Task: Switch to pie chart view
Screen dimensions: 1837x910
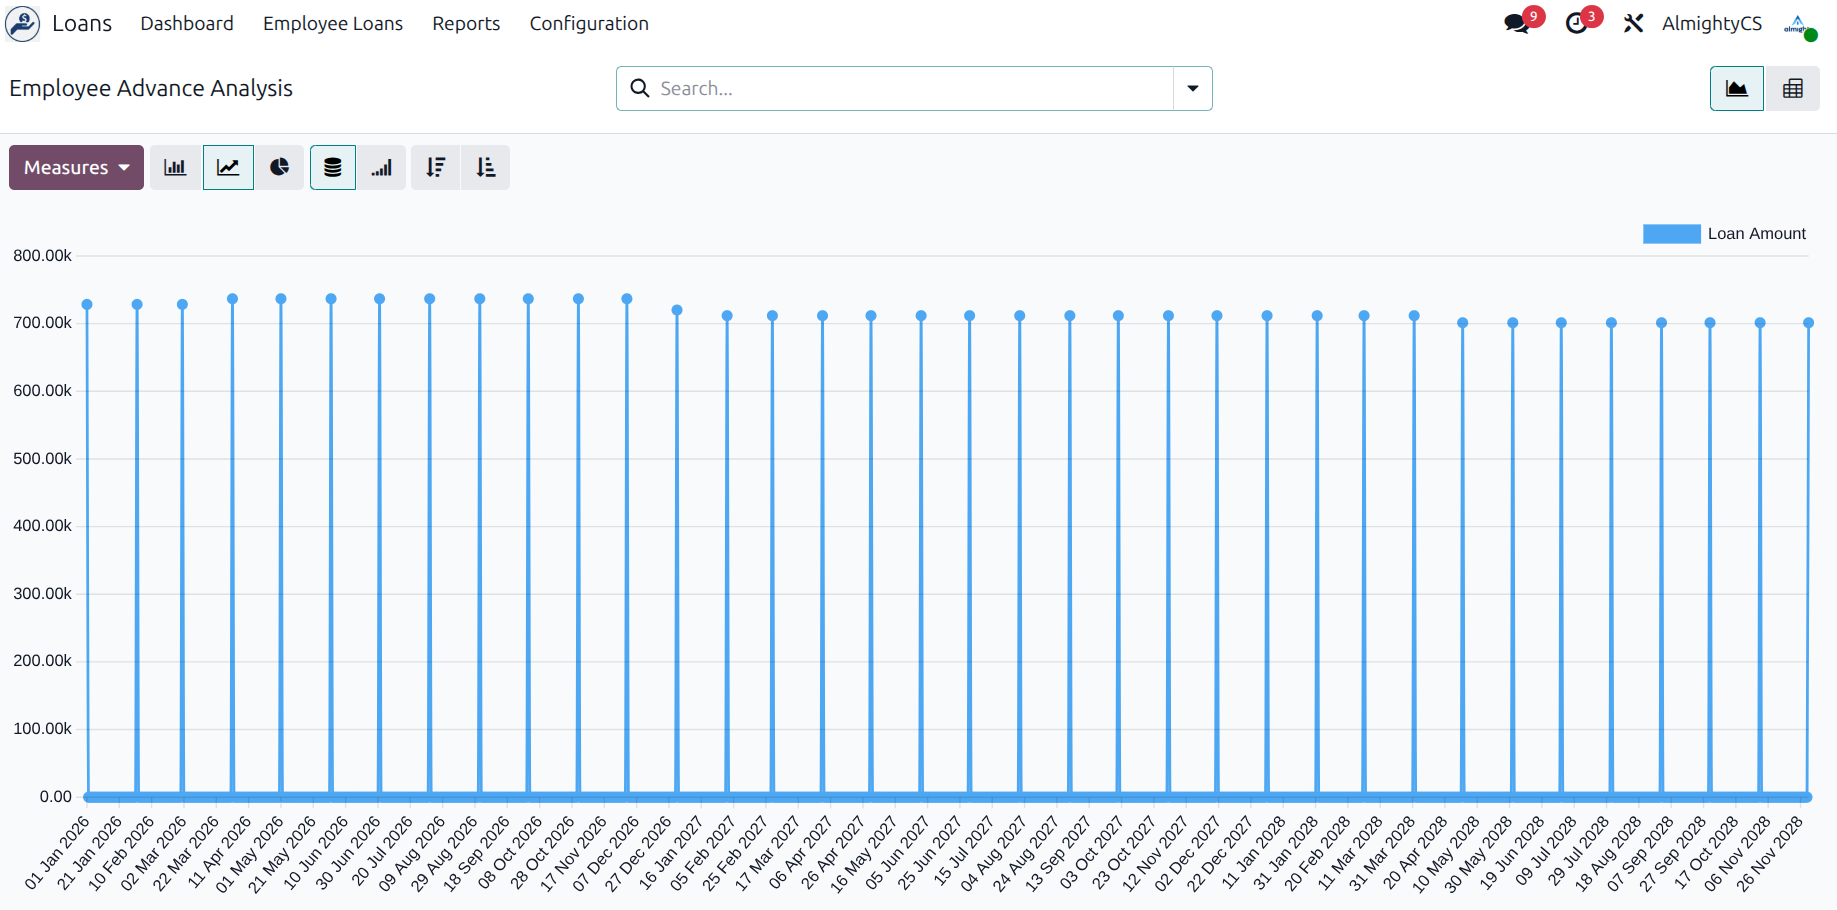Action: click(x=279, y=168)
